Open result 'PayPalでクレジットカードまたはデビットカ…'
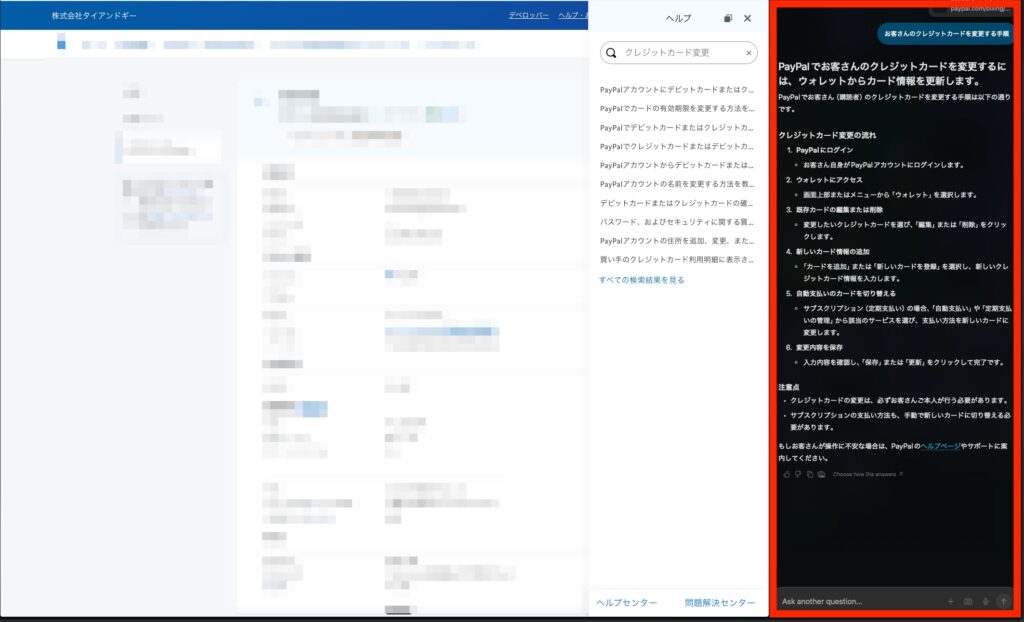This screenshot has width=1024, height=622. pos(677,146)
